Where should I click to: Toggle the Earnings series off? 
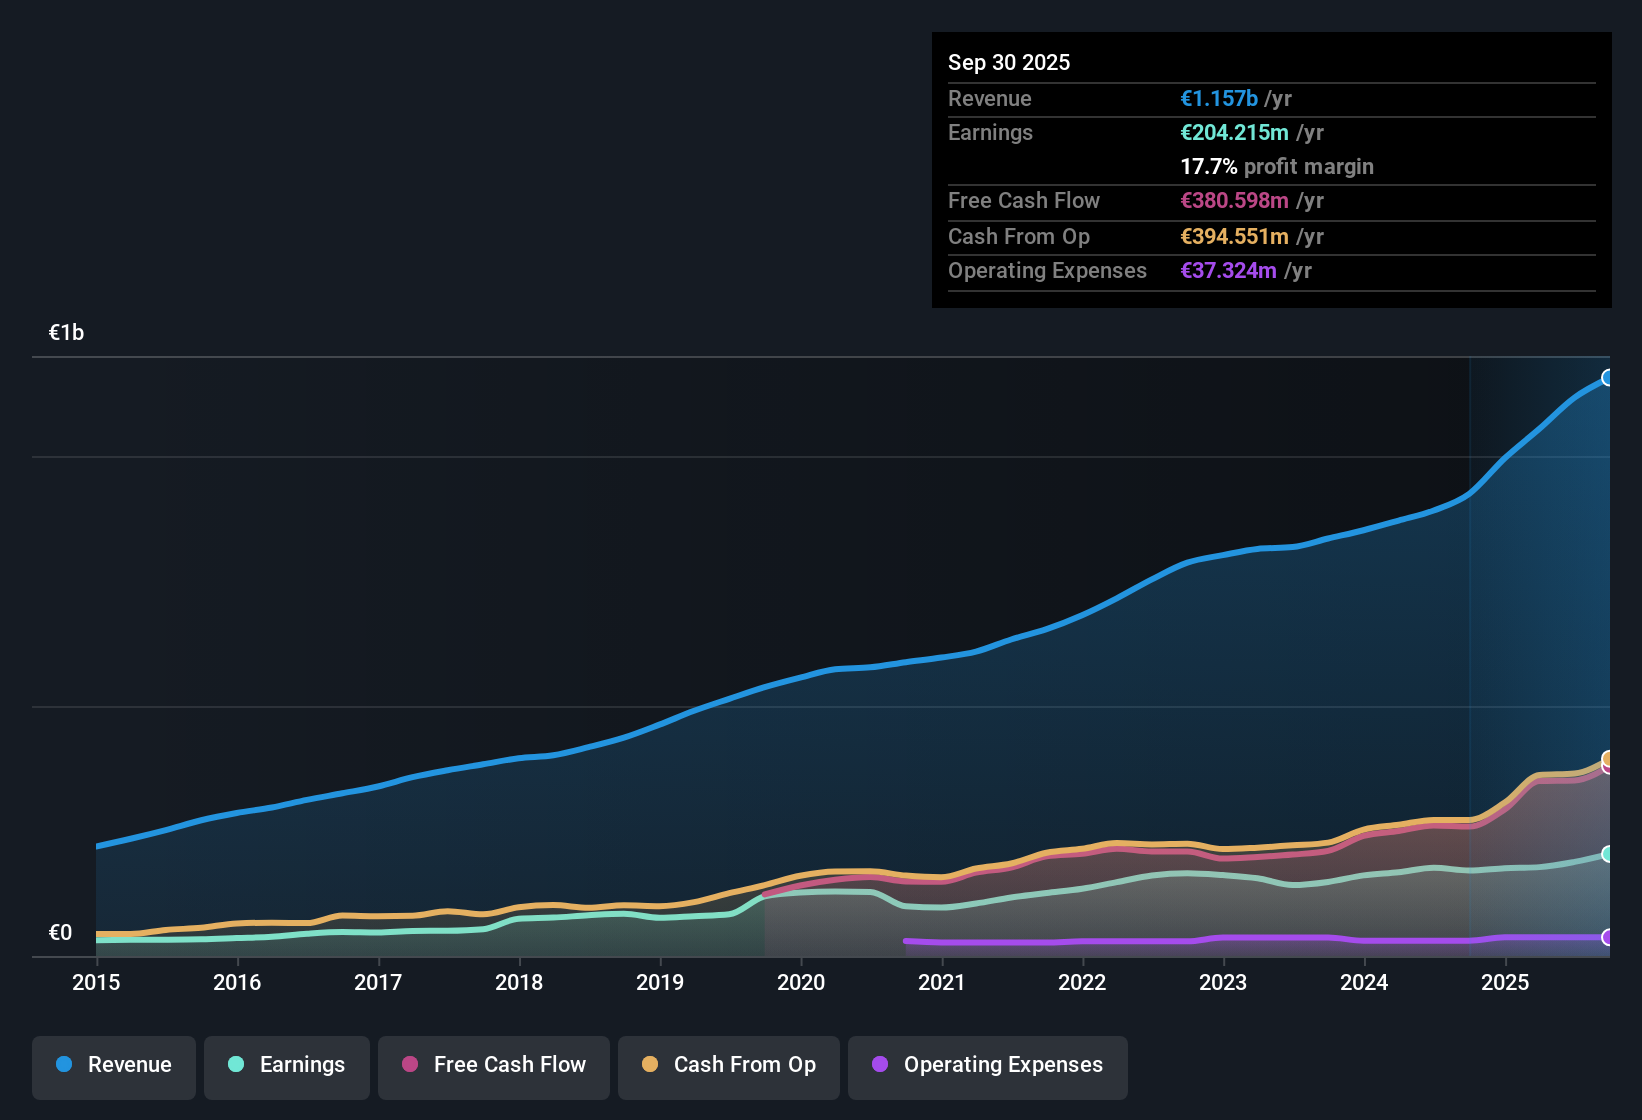(x=287, y=1065)
